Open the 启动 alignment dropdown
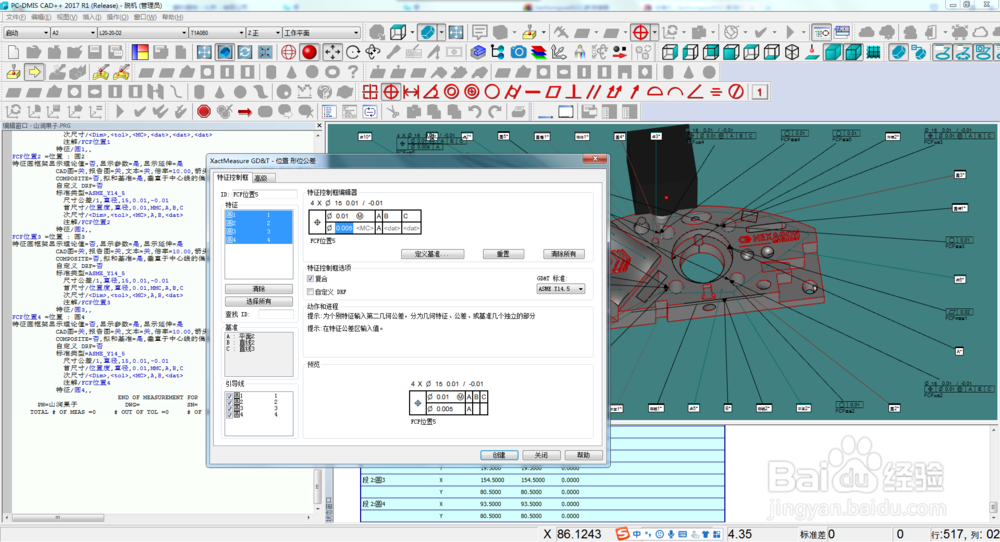 [27, 33]
